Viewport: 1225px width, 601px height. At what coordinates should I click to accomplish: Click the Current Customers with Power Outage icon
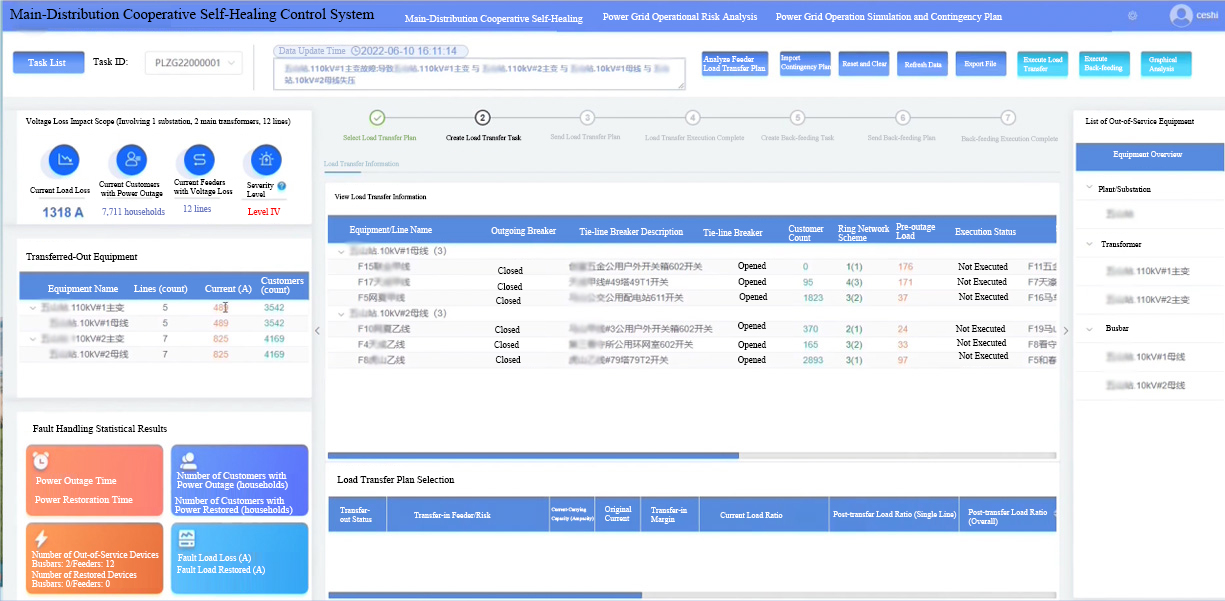(131, 159)
